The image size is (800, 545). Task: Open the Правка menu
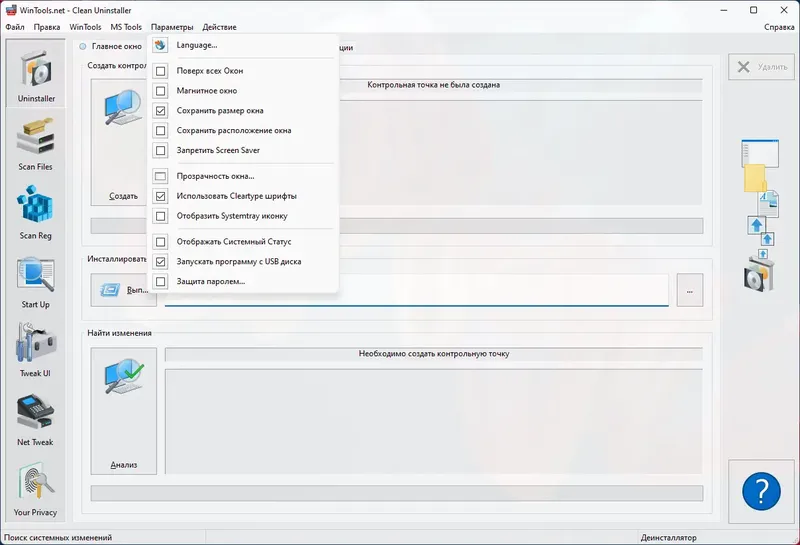(46, 27)
